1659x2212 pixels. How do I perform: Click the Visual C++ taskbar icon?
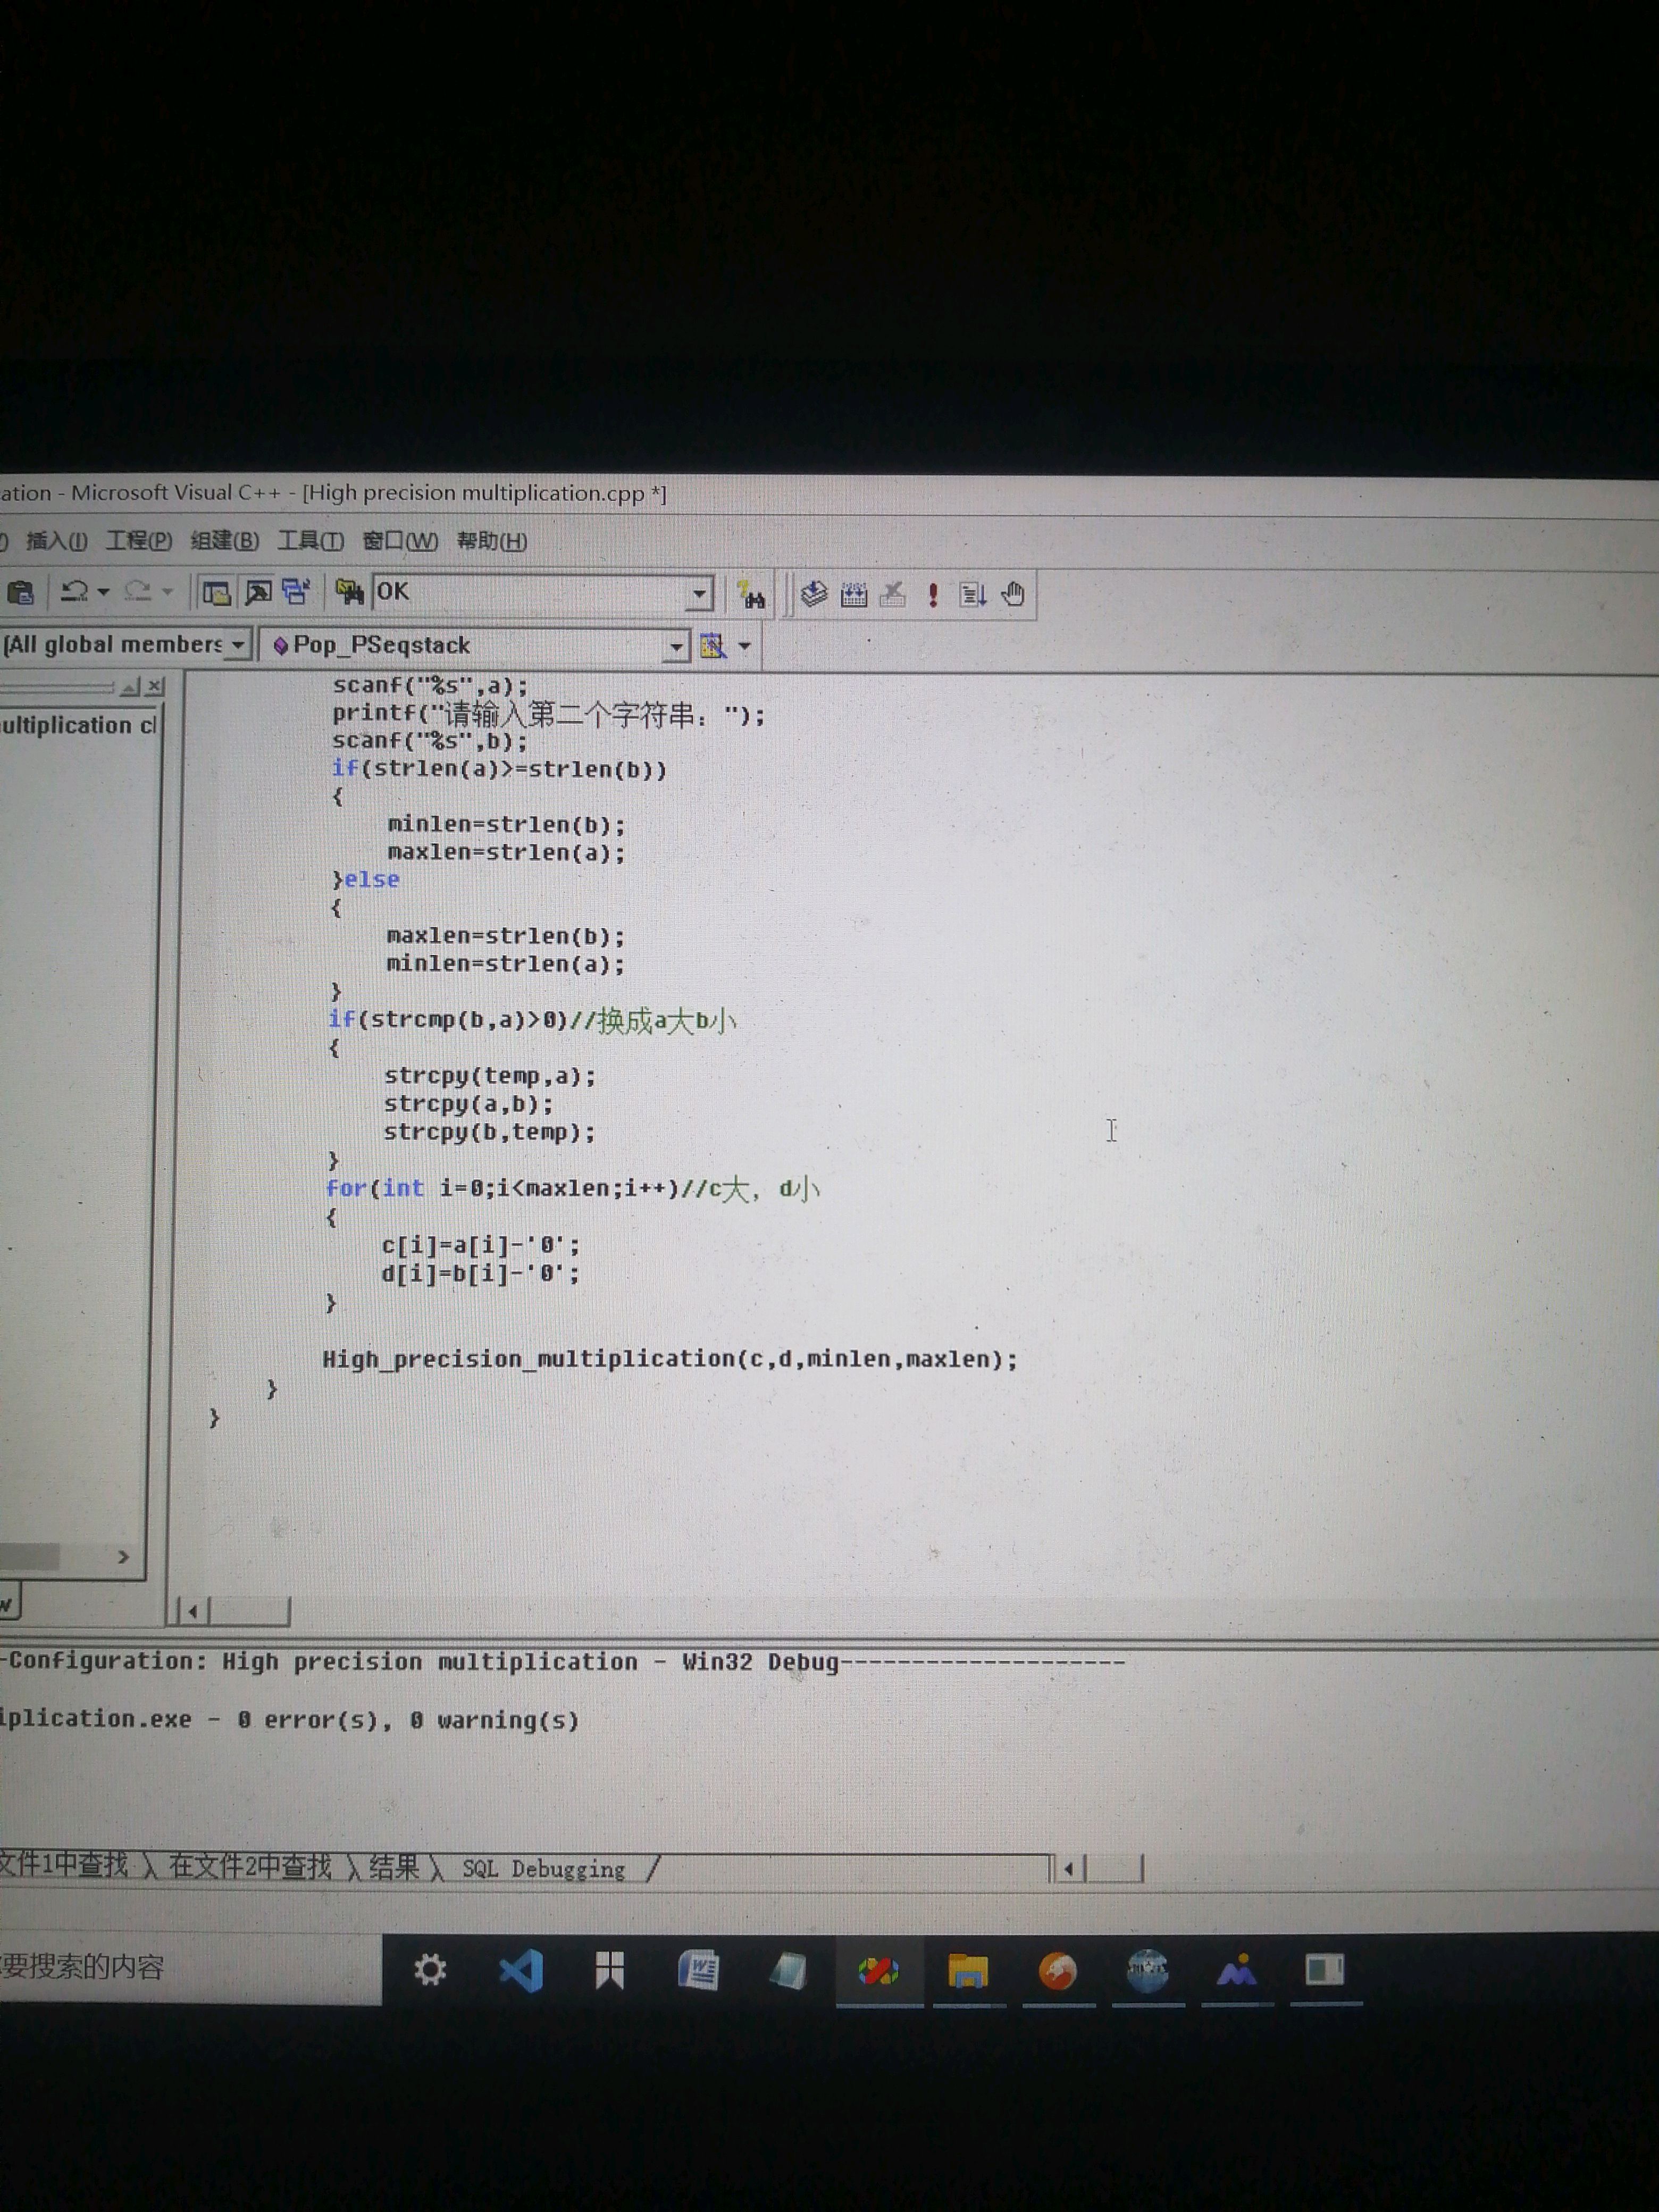click(878, 1971)
